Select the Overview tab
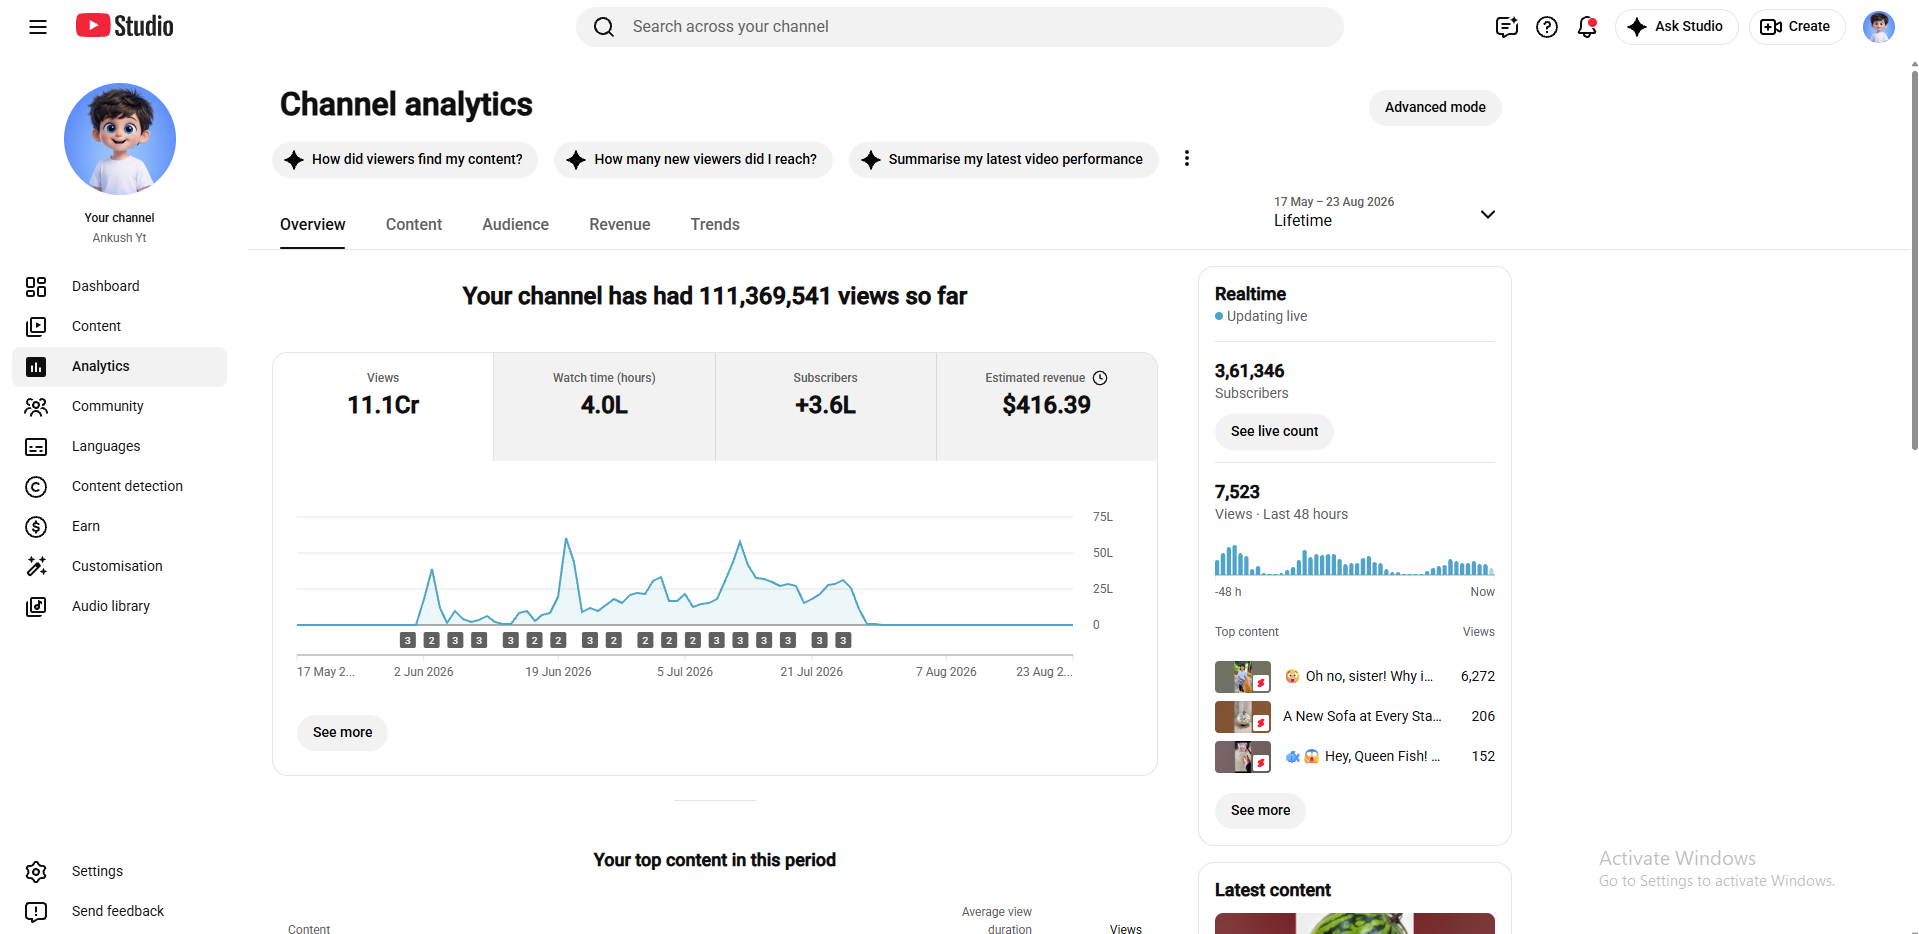Screen dimensions: 1919x934 (313, 225)
